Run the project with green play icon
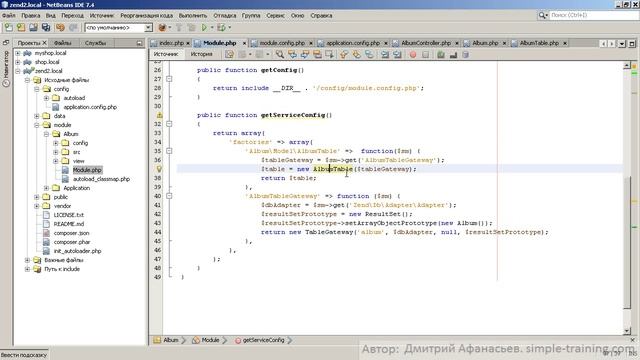Image resolution: width=640 pixels, height=360 pixels. click(204, 27)
